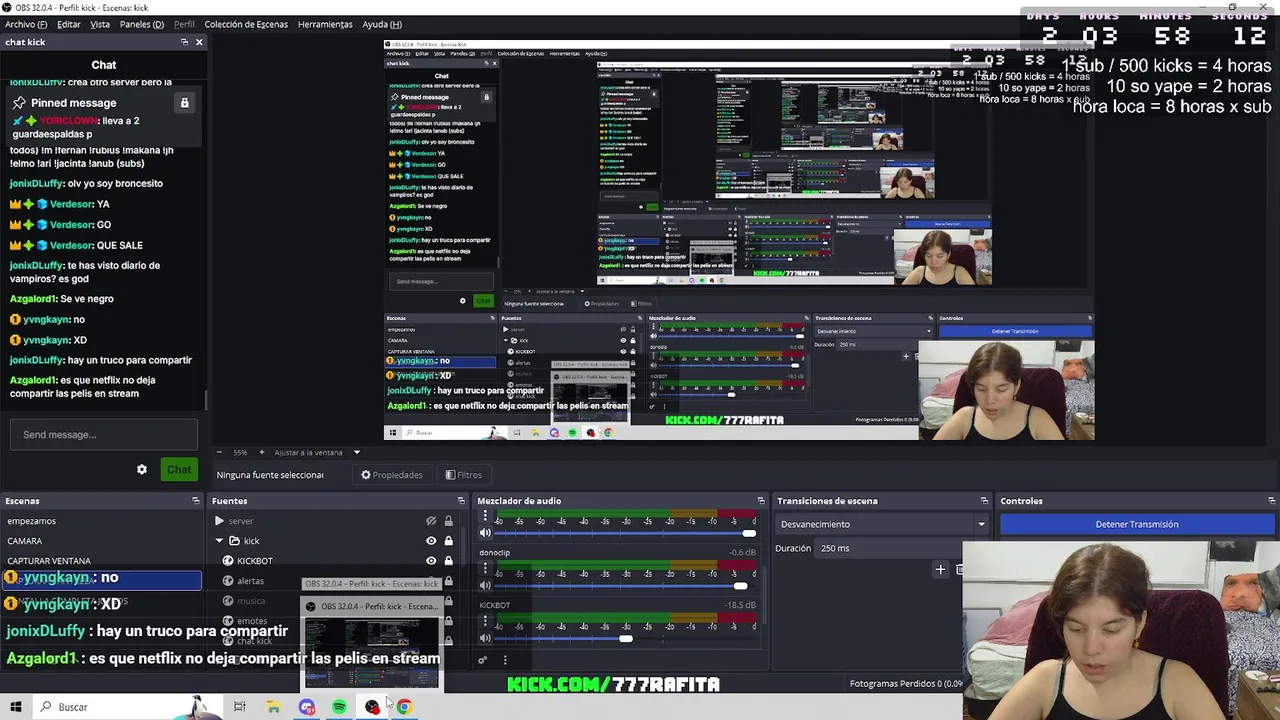
Task: Adjust the KICKBOT volume slider
Action: click(626, 638)
